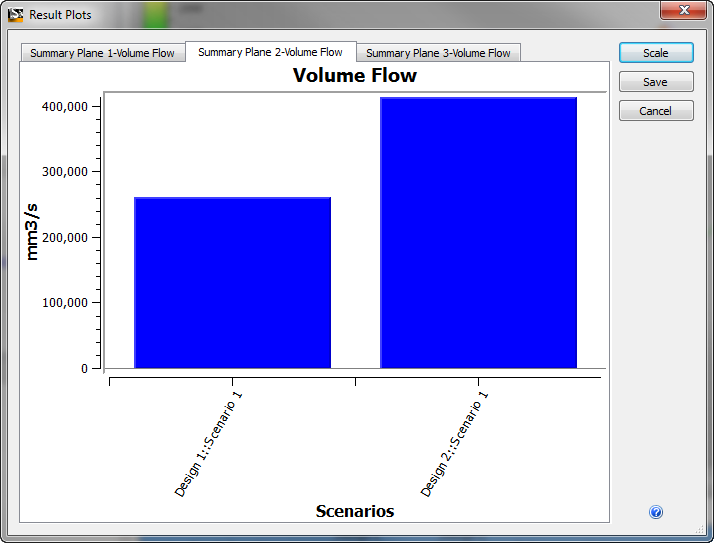Cancel the Result Plots dialog
Image resolution: width=714 pixels, height=543 pixels.
click(656, 111)
